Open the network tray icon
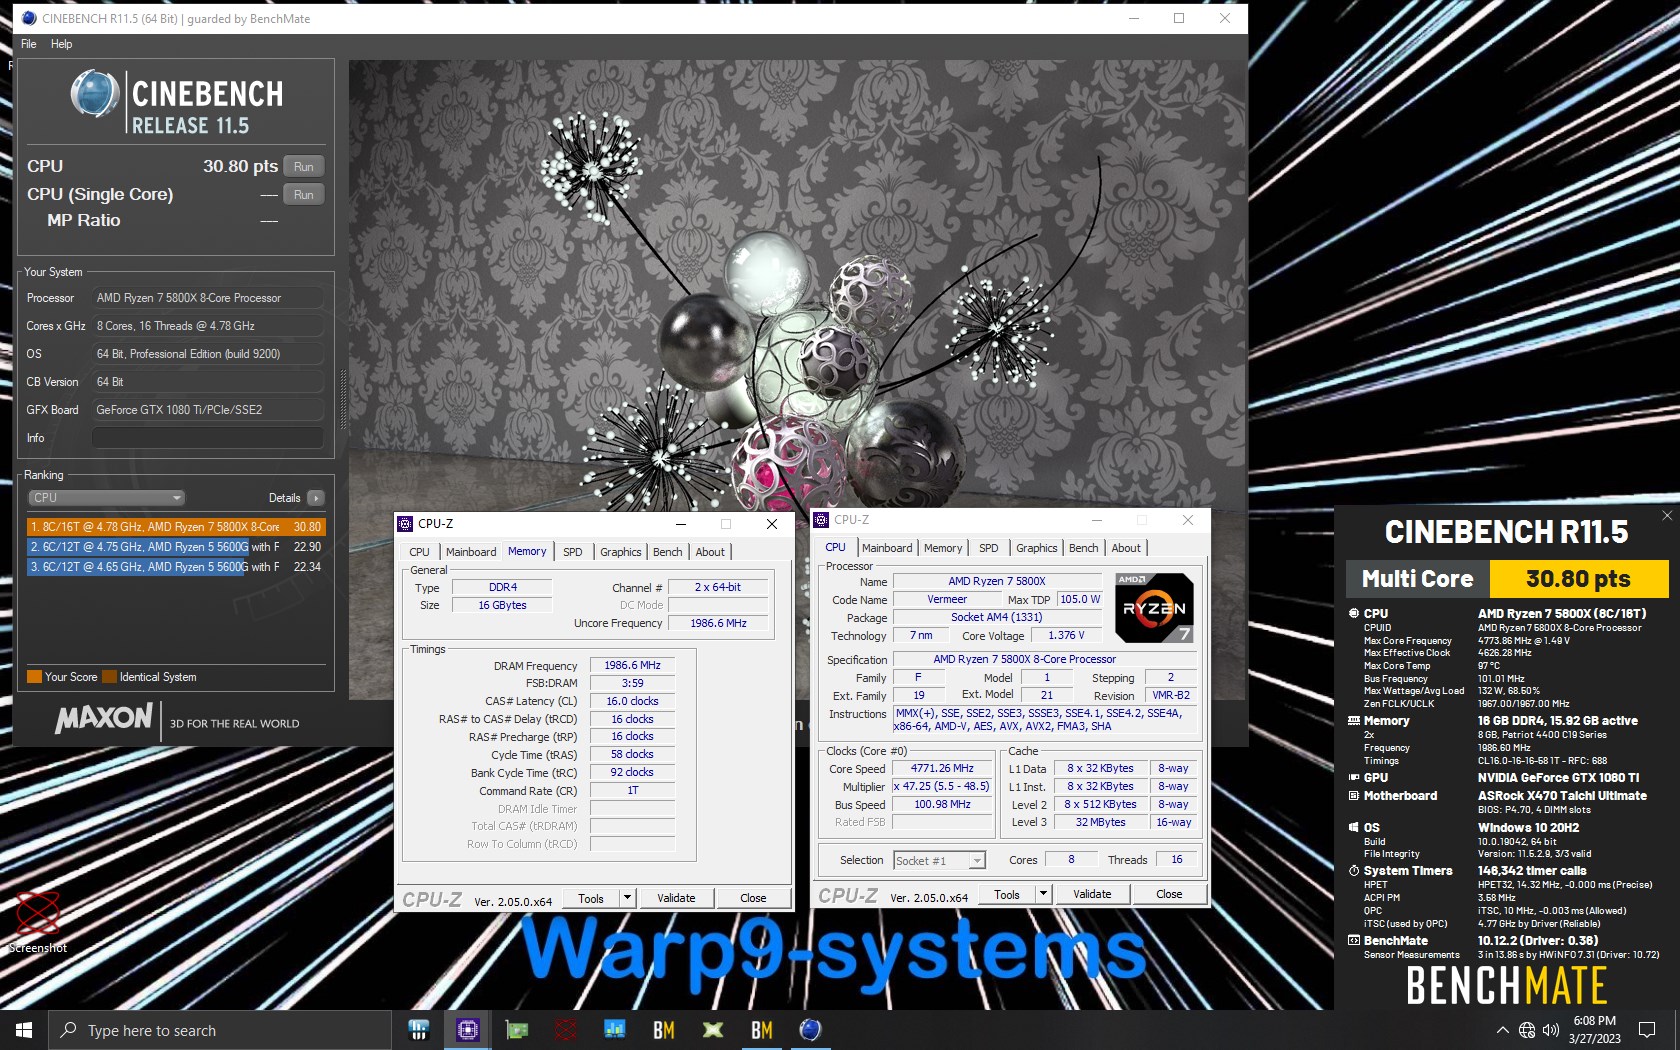1680x1050 pixels. coord(1527,1030)
